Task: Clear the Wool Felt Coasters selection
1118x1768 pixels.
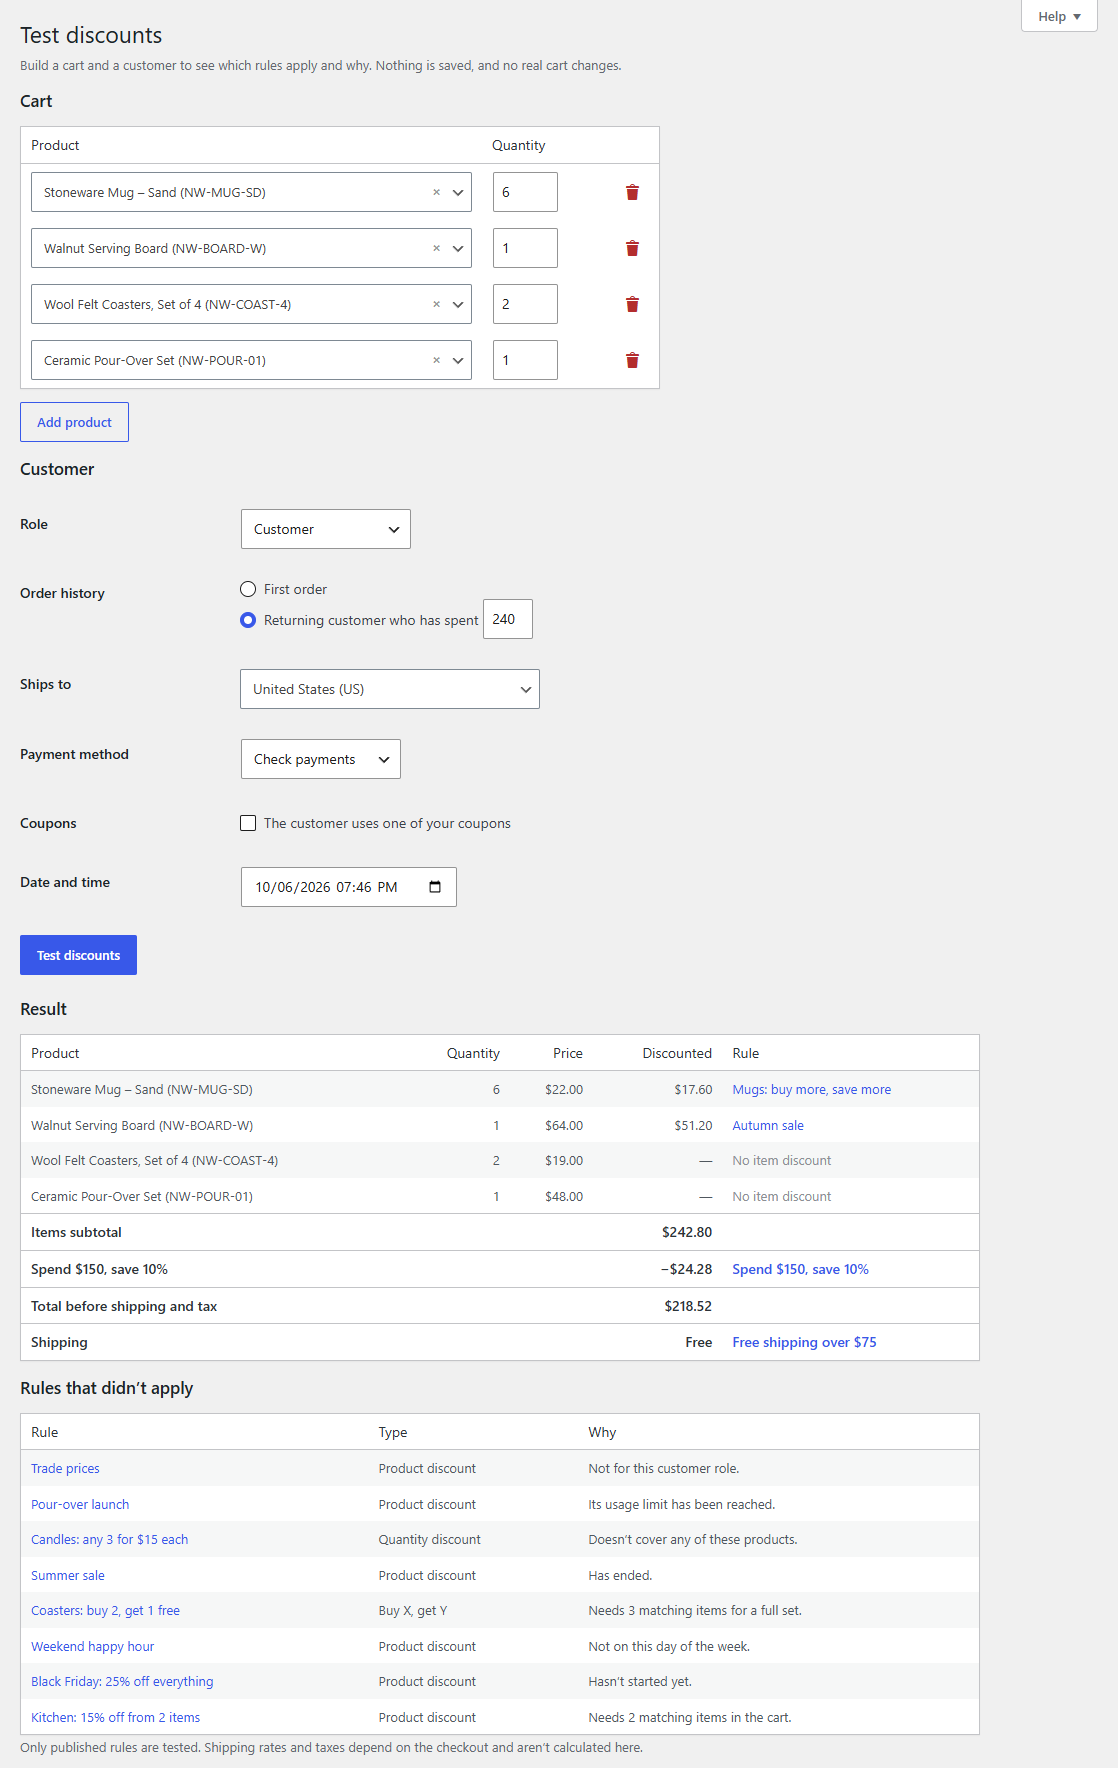Action: coord(436,304)
